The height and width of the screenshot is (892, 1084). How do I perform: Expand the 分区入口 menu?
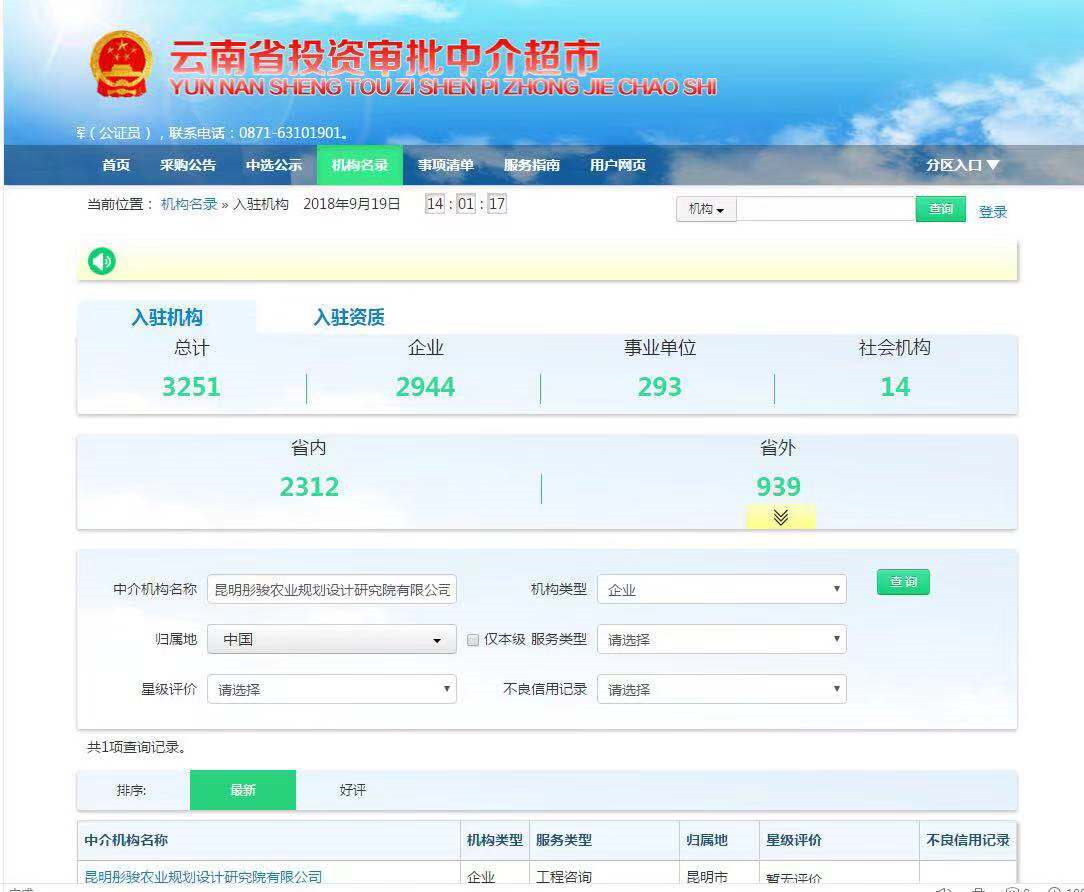[x=962, y=166]
